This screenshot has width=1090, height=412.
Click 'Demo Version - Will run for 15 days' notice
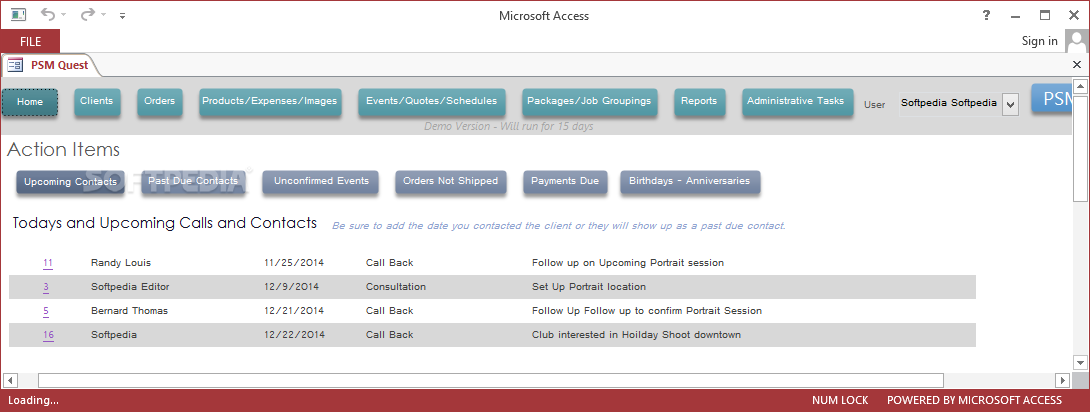pos(509,126)
